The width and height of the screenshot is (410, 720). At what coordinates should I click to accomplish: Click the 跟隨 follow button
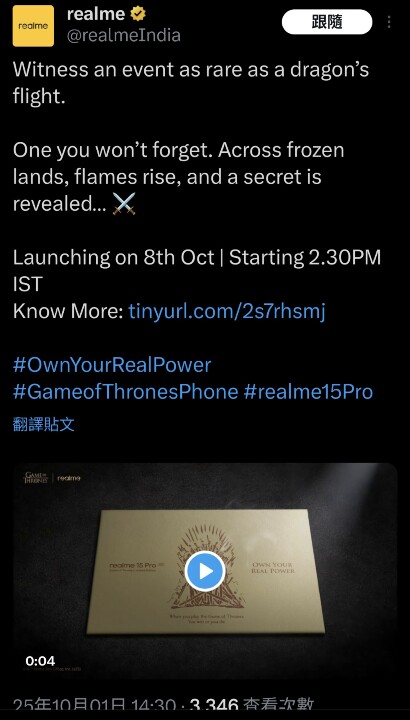pyautogui.click(x=327, y=22)
